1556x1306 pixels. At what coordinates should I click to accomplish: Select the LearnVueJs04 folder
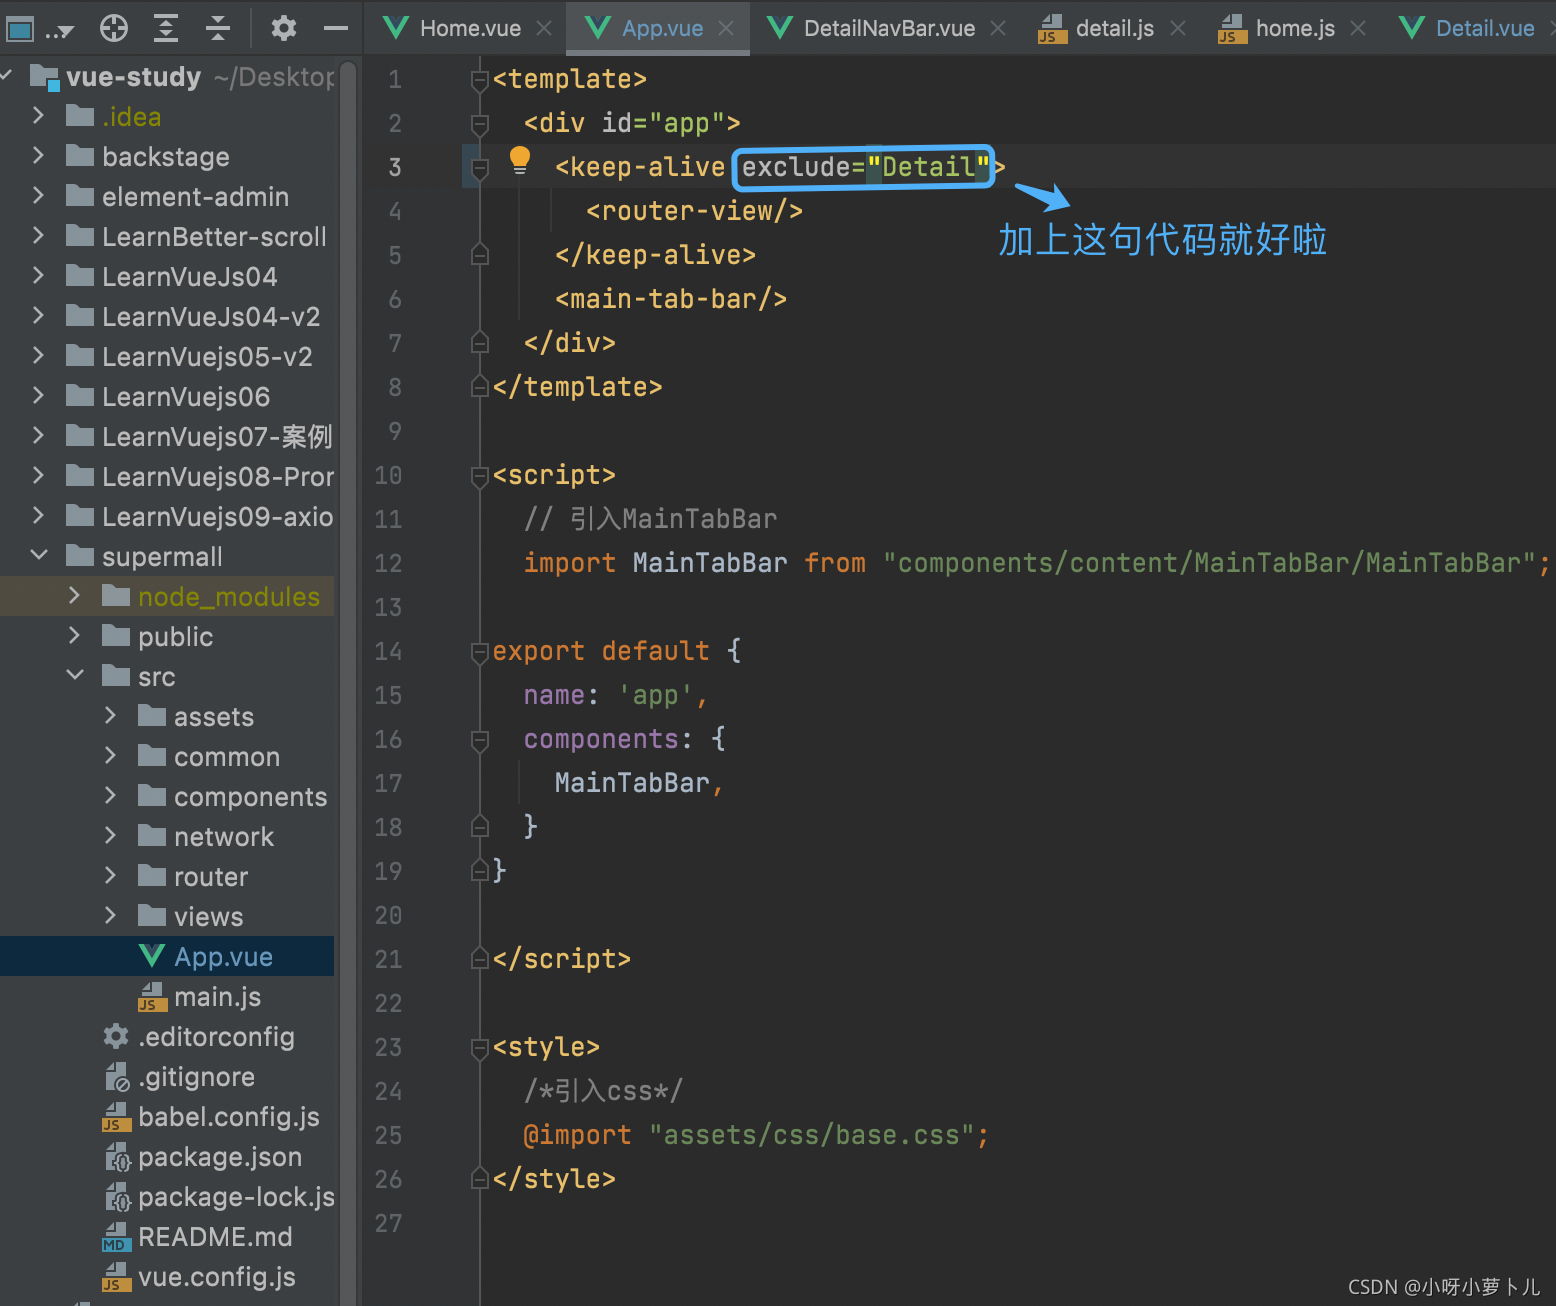(x=167, y=276)
